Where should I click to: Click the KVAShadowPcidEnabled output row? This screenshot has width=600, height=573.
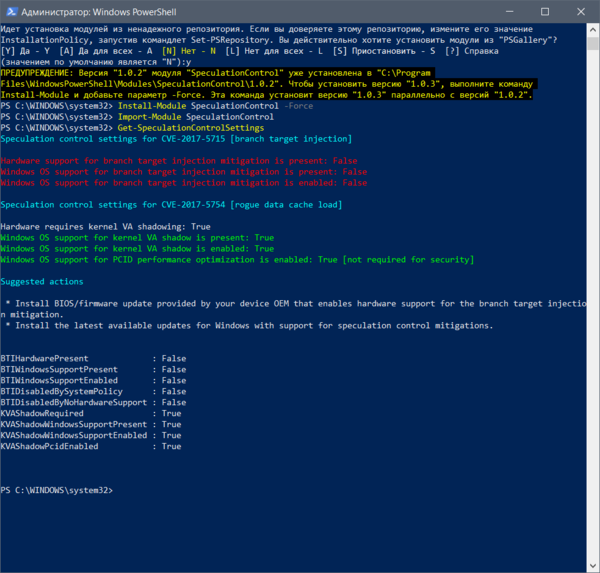point(91,446)
